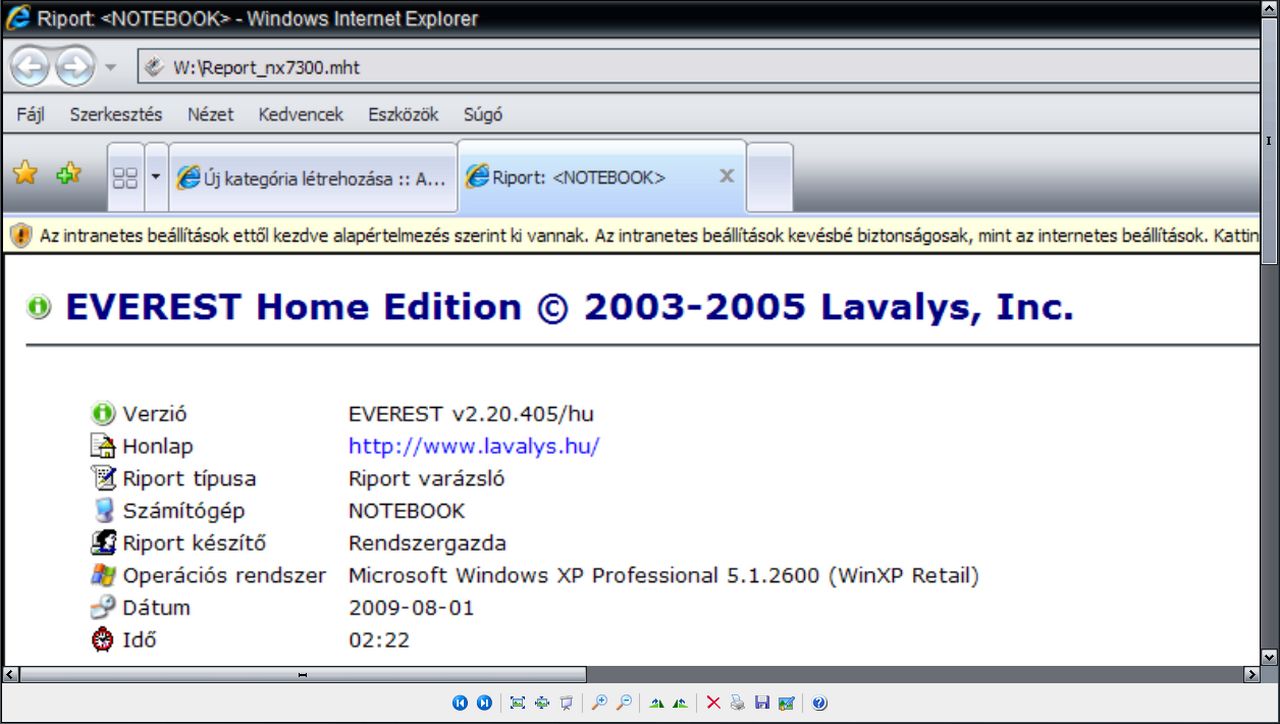The height and width of the screenshot is (724, 1280).
Task: Click the Dátum calendar icon
Action: point(103,607)
